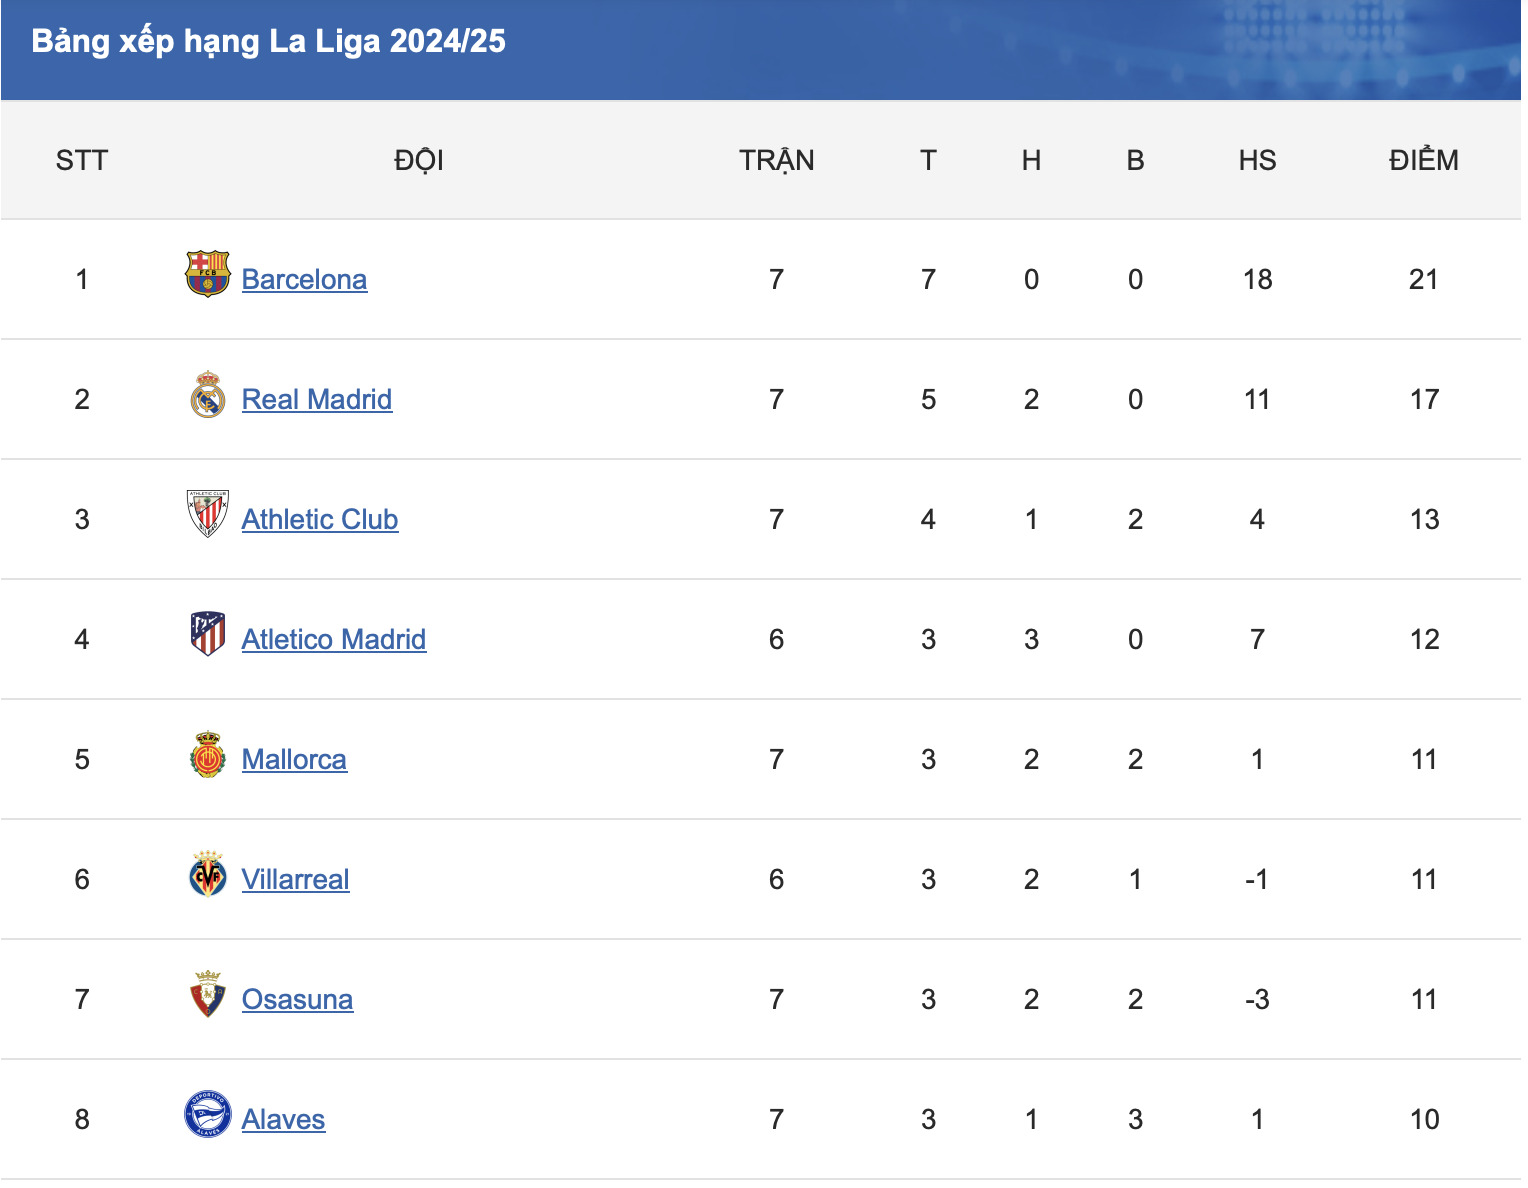Open the Osasuna team link
1528x1188 pixels.
297,1000
